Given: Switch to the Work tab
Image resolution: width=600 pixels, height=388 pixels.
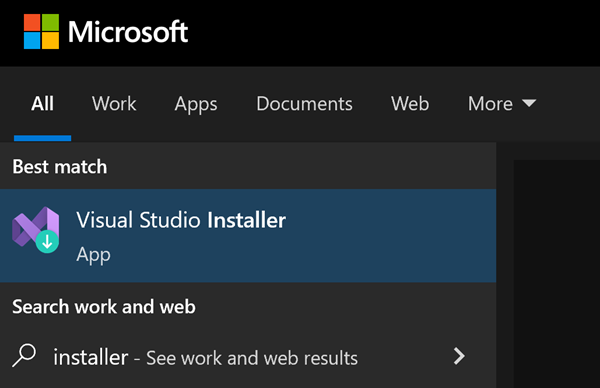Looking at the screenshot, I should [x=114, y=104].
